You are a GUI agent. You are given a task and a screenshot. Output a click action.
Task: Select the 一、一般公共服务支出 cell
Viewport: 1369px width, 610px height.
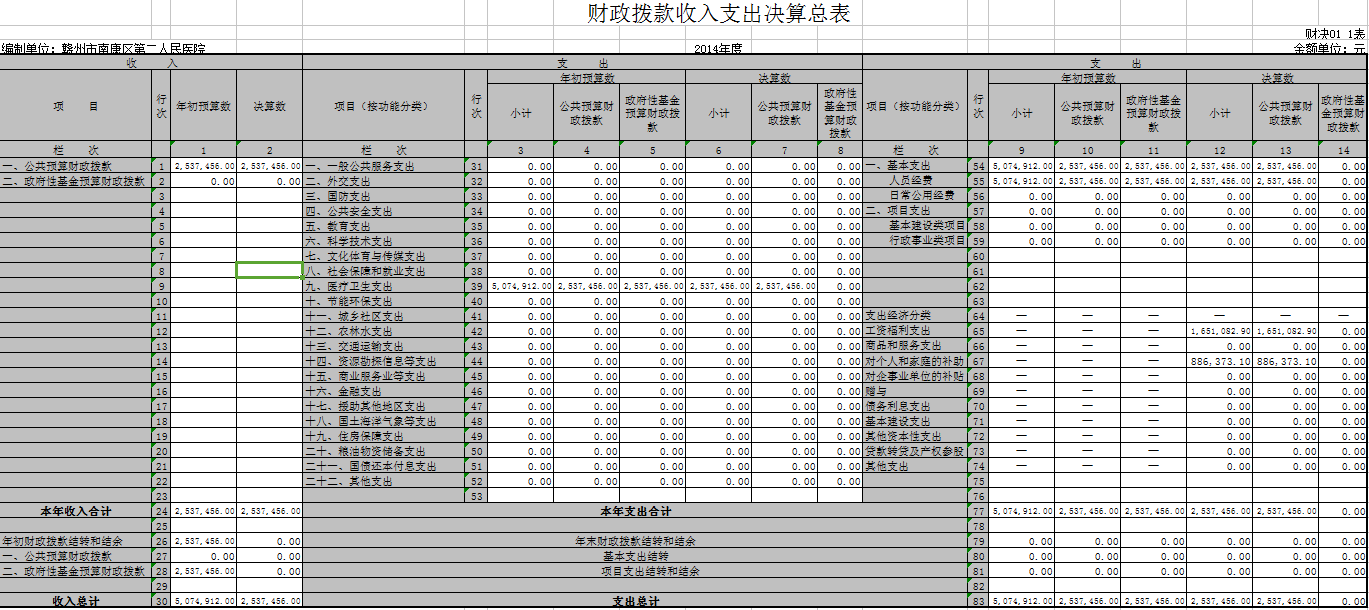[384, 167]
